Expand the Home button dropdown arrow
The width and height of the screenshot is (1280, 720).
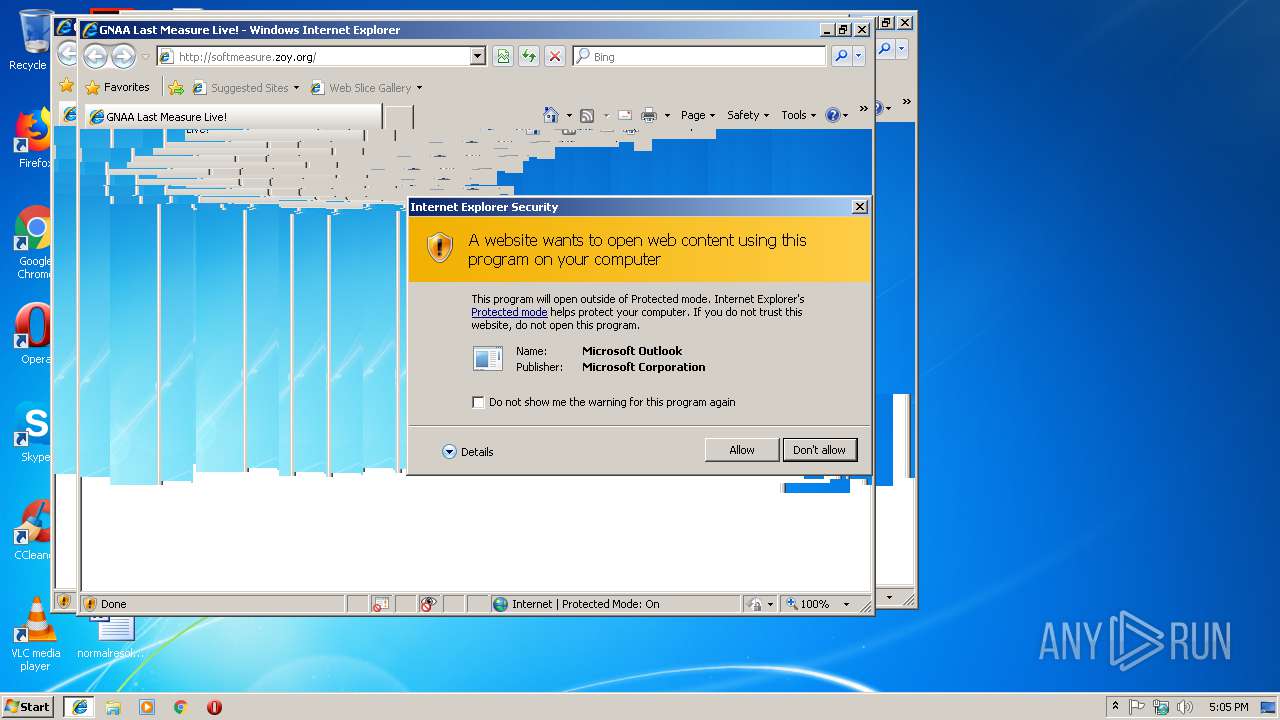(x=569, y=116)
